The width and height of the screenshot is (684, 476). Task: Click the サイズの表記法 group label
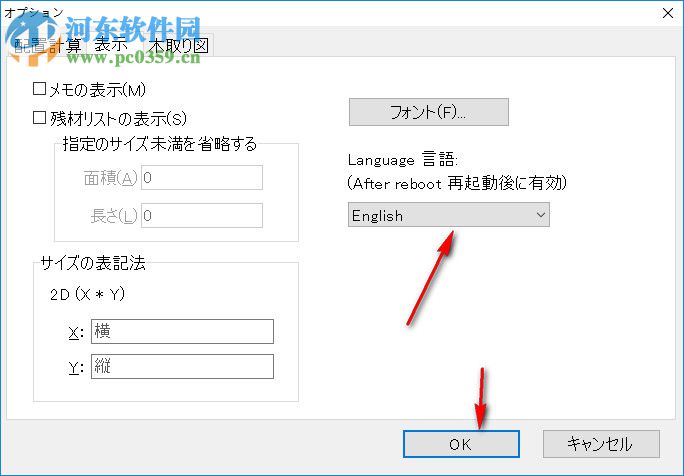click(93, 263)
